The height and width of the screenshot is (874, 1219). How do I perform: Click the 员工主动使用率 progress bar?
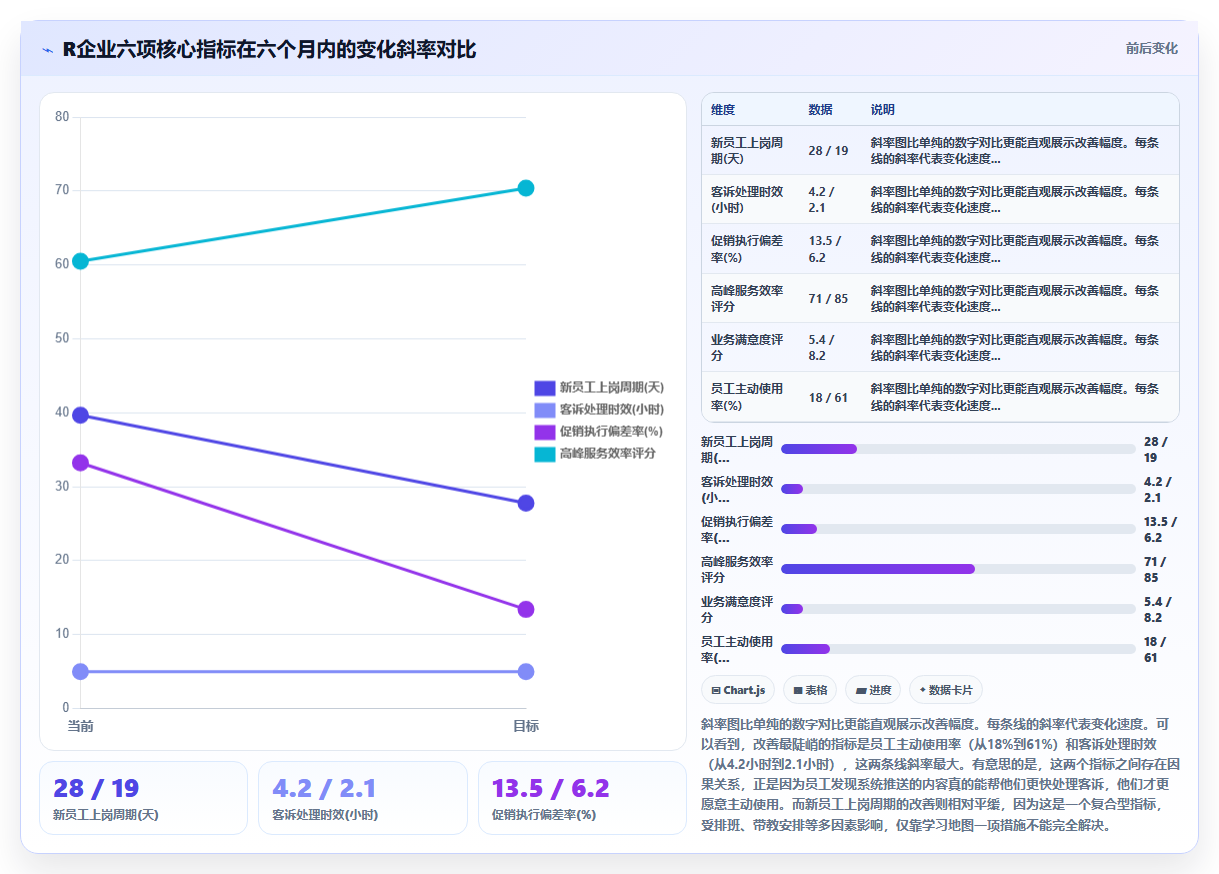coord(958,649)
